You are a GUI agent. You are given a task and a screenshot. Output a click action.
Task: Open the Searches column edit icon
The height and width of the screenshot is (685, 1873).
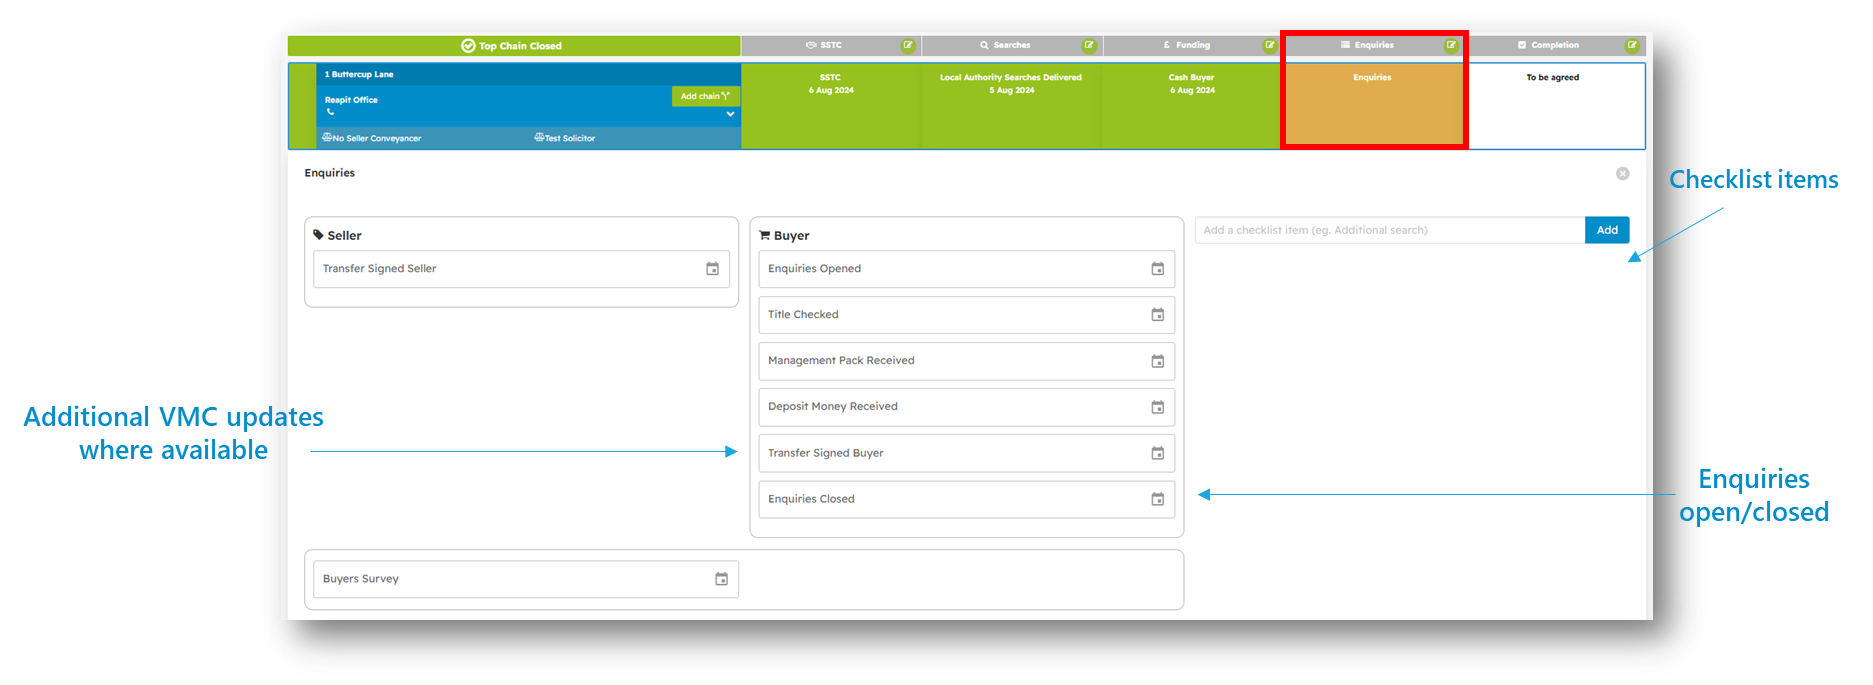click(1089, 45)
